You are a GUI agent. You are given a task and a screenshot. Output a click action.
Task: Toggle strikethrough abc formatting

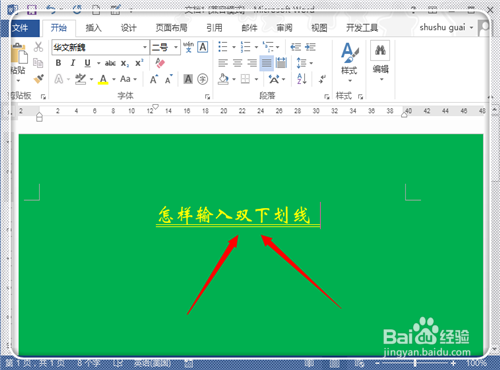[110, 63]
